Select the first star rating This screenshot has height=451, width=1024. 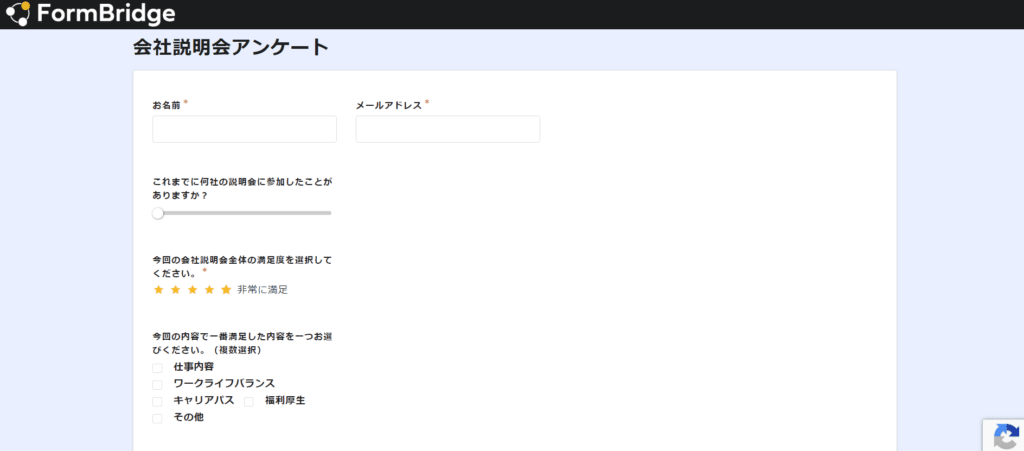(158, 290)
